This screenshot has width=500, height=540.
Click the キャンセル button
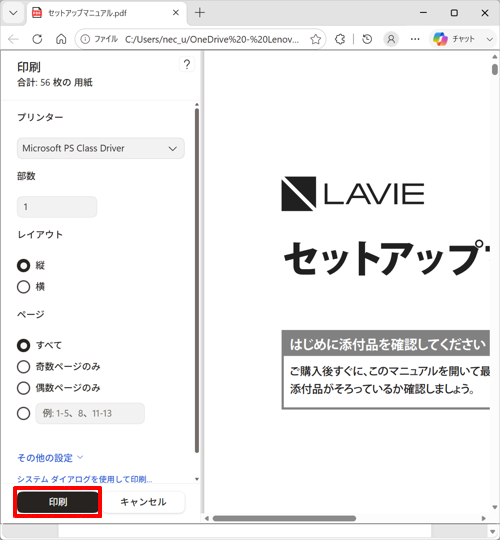[143, 502]
